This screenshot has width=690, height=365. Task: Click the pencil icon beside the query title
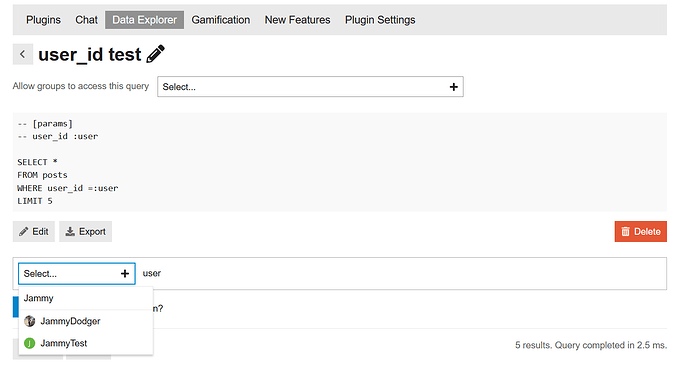[x=156, y=54]
